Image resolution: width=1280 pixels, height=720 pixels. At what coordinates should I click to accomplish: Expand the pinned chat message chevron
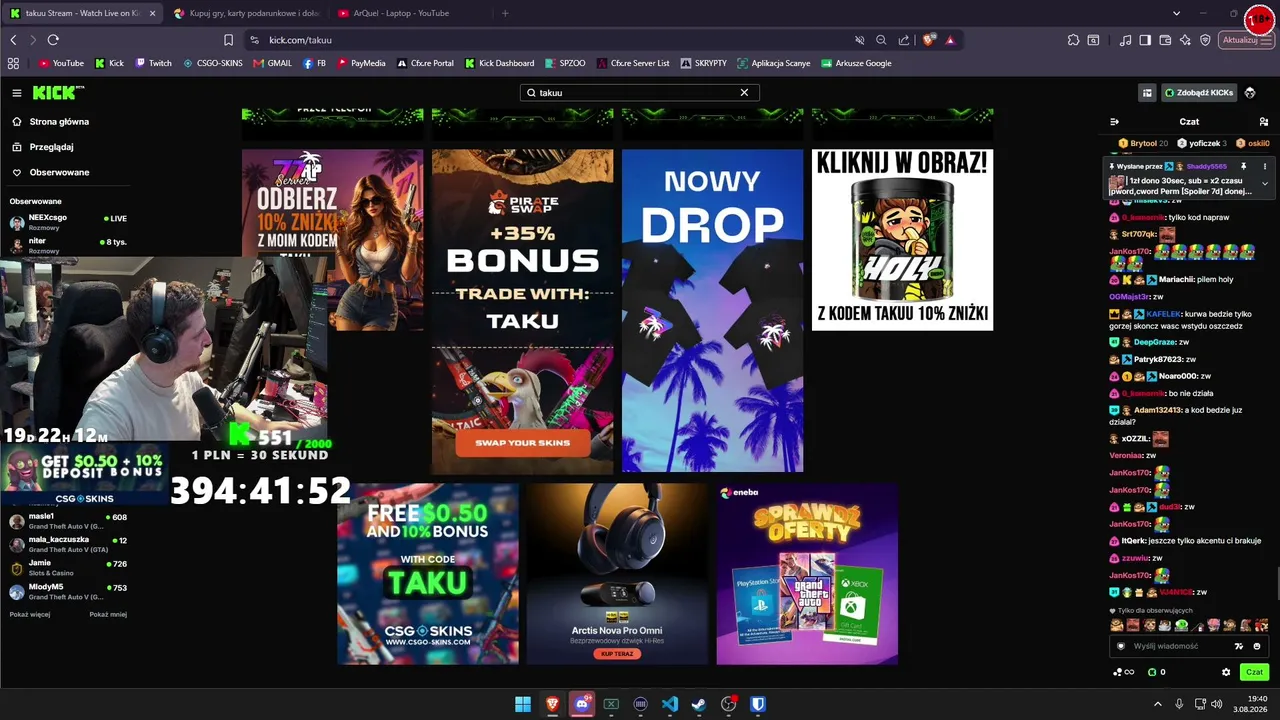[1264, 184]
